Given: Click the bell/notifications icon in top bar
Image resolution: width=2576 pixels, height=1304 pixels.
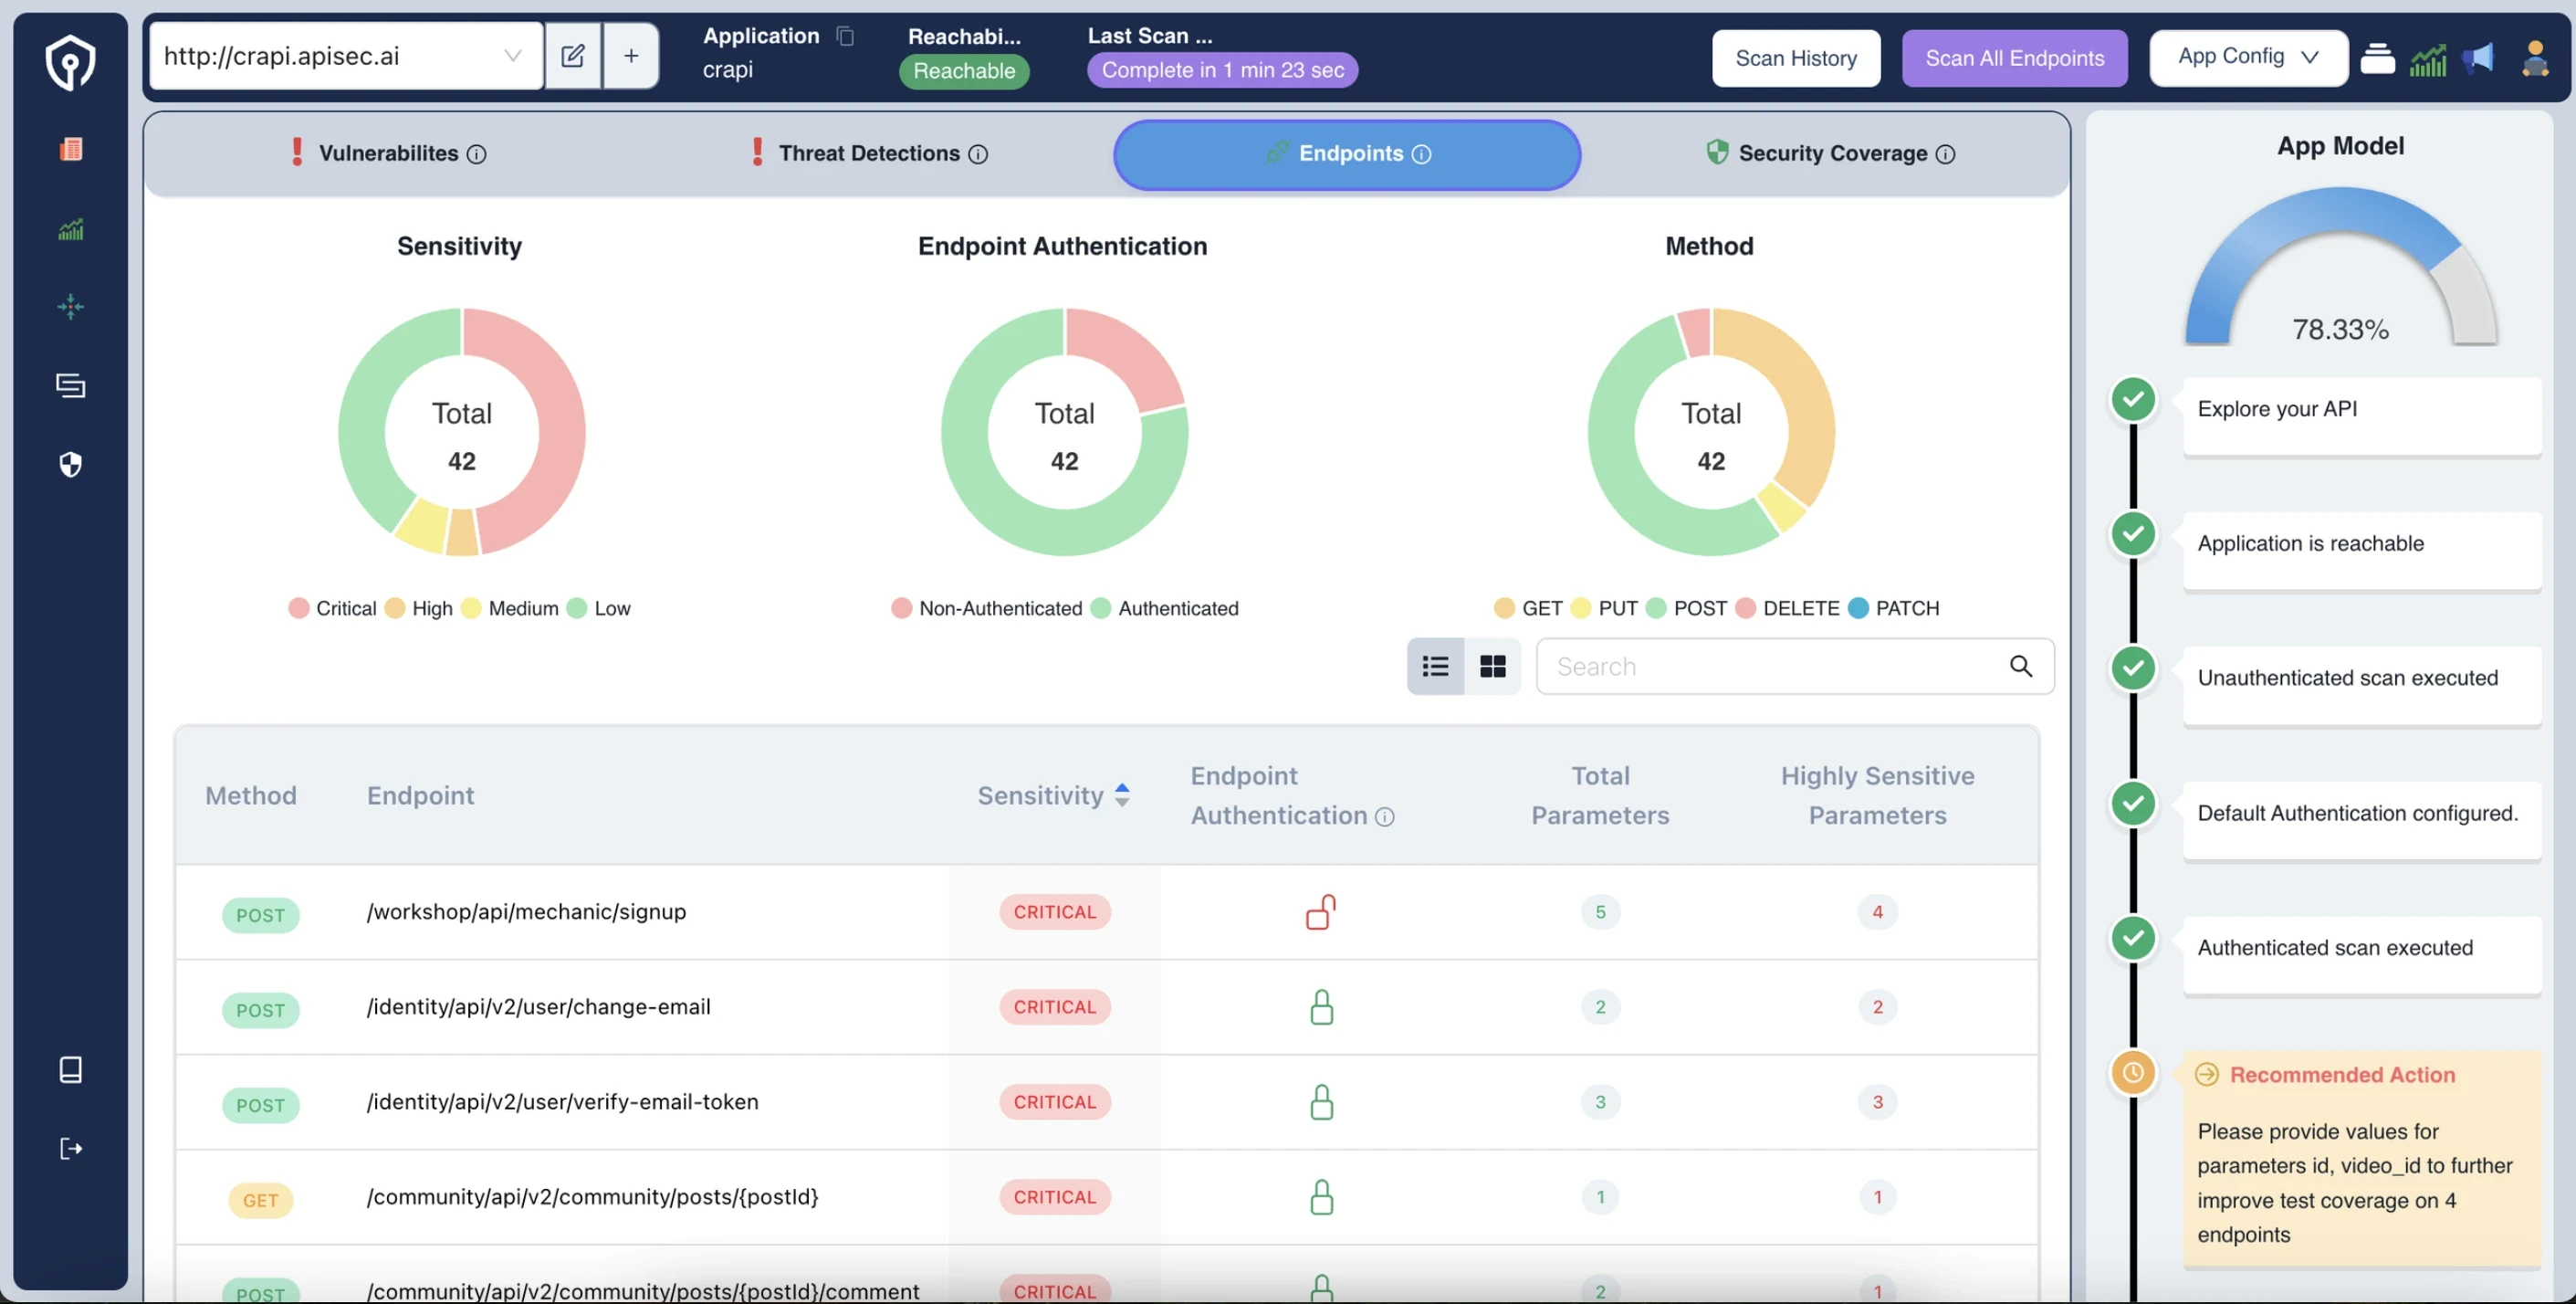Looking at the screenshot, I should 2481,57.
